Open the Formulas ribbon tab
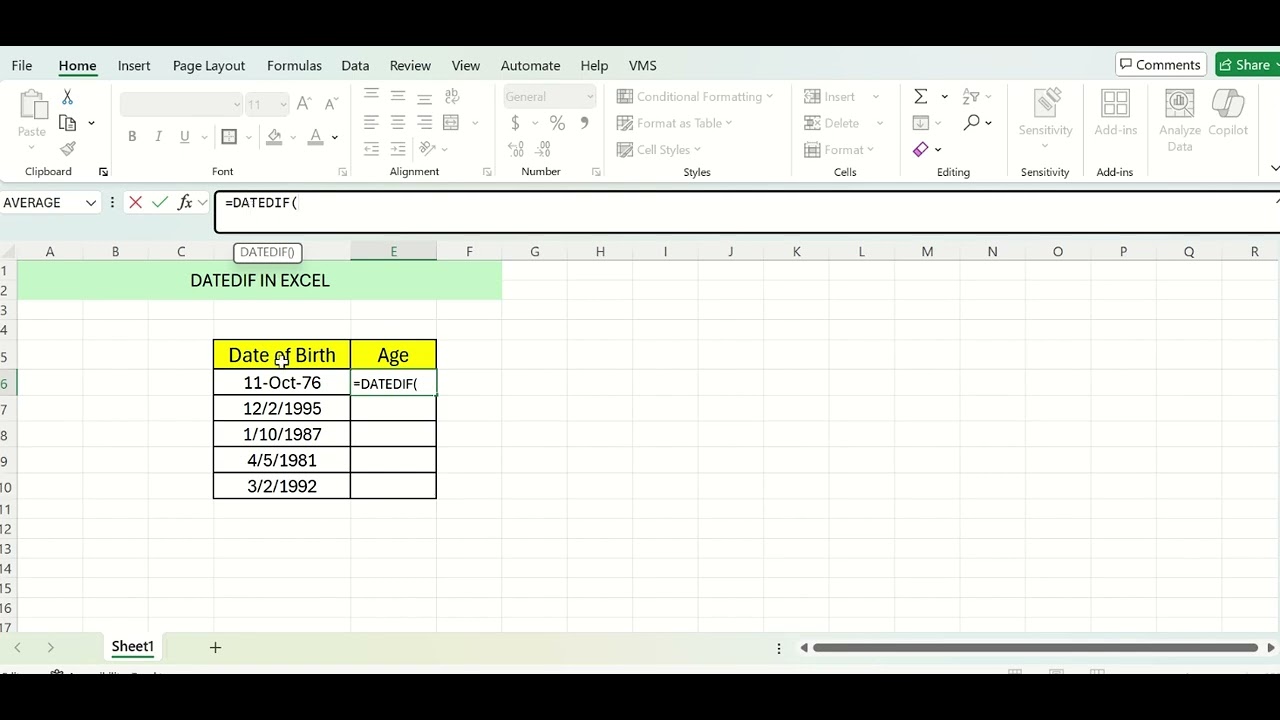The height and width of the screenshot is (720, 1280). [x=294, y=65]
